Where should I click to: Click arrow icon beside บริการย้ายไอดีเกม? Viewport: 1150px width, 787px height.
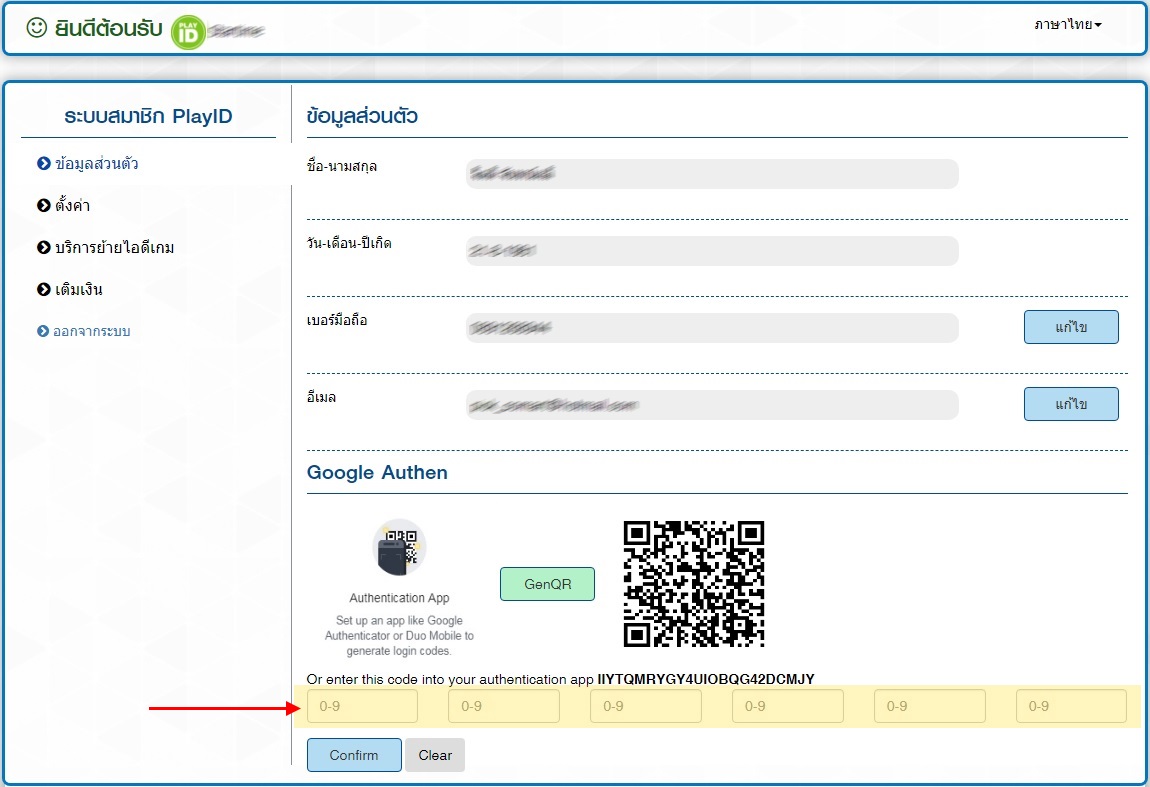point(44,247)
